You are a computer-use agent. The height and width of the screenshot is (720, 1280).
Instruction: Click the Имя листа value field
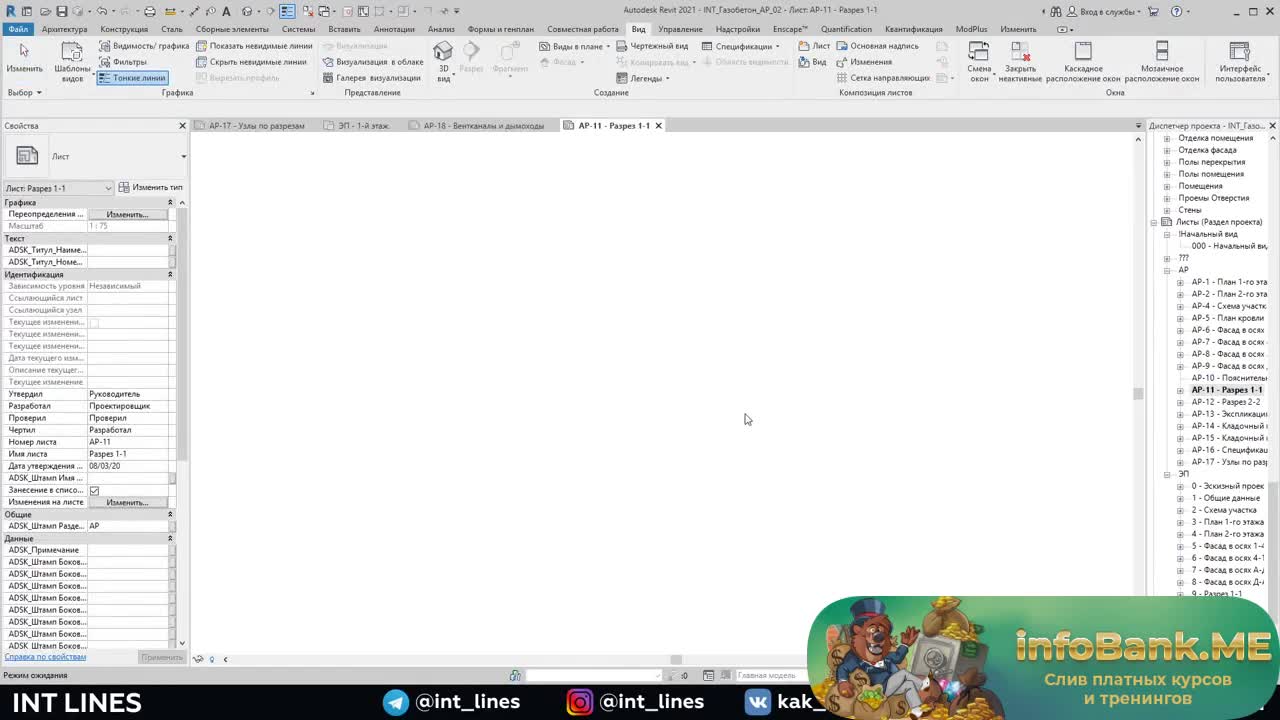130,454
